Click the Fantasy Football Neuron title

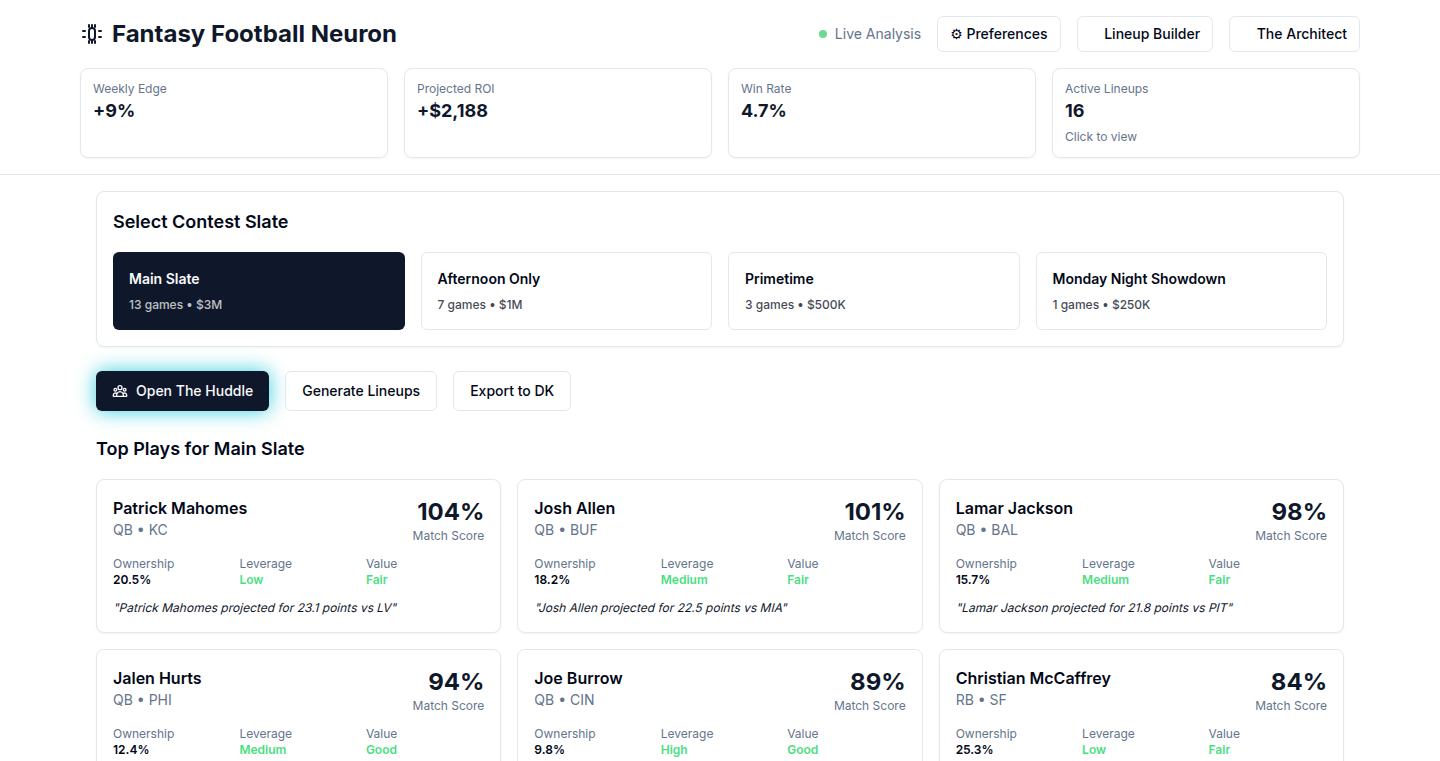254,34
